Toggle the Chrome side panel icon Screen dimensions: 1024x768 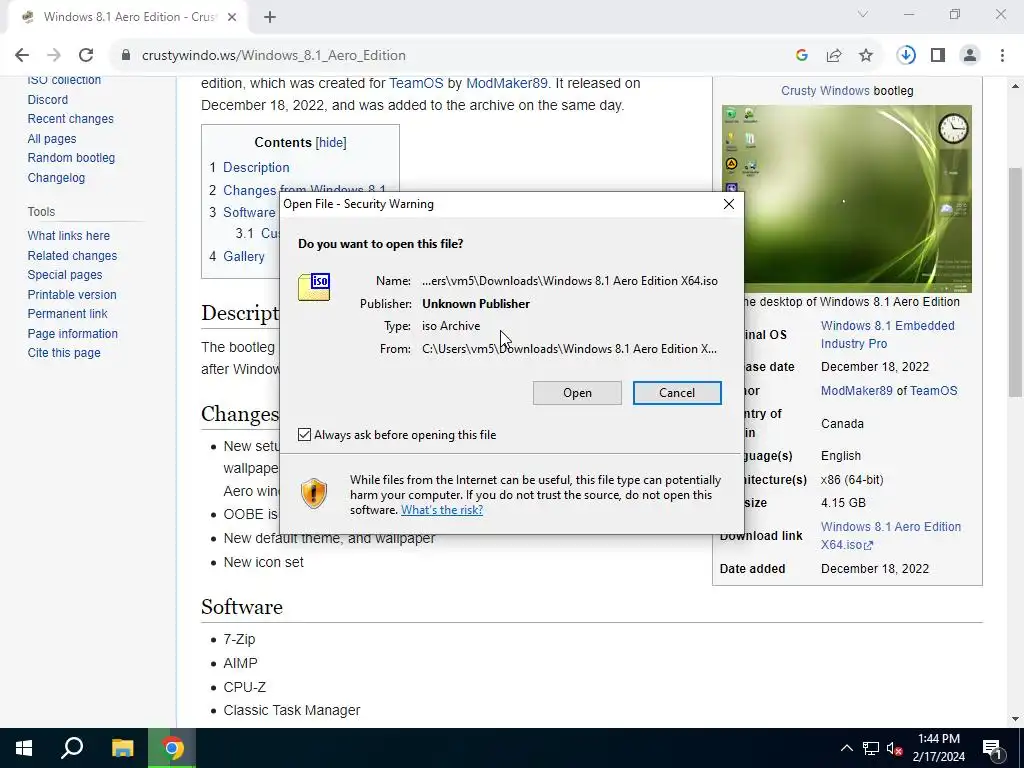tap(938, 56)
